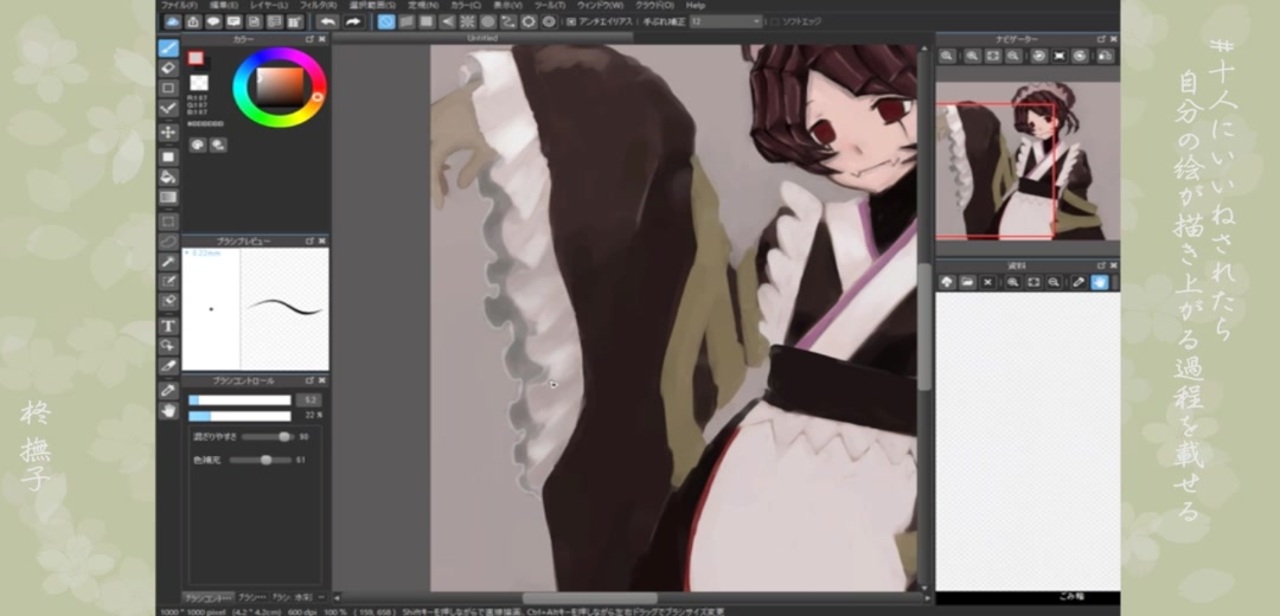Expand brush size options in Brush Preview

pyautogui.click(x=186, y=253)
